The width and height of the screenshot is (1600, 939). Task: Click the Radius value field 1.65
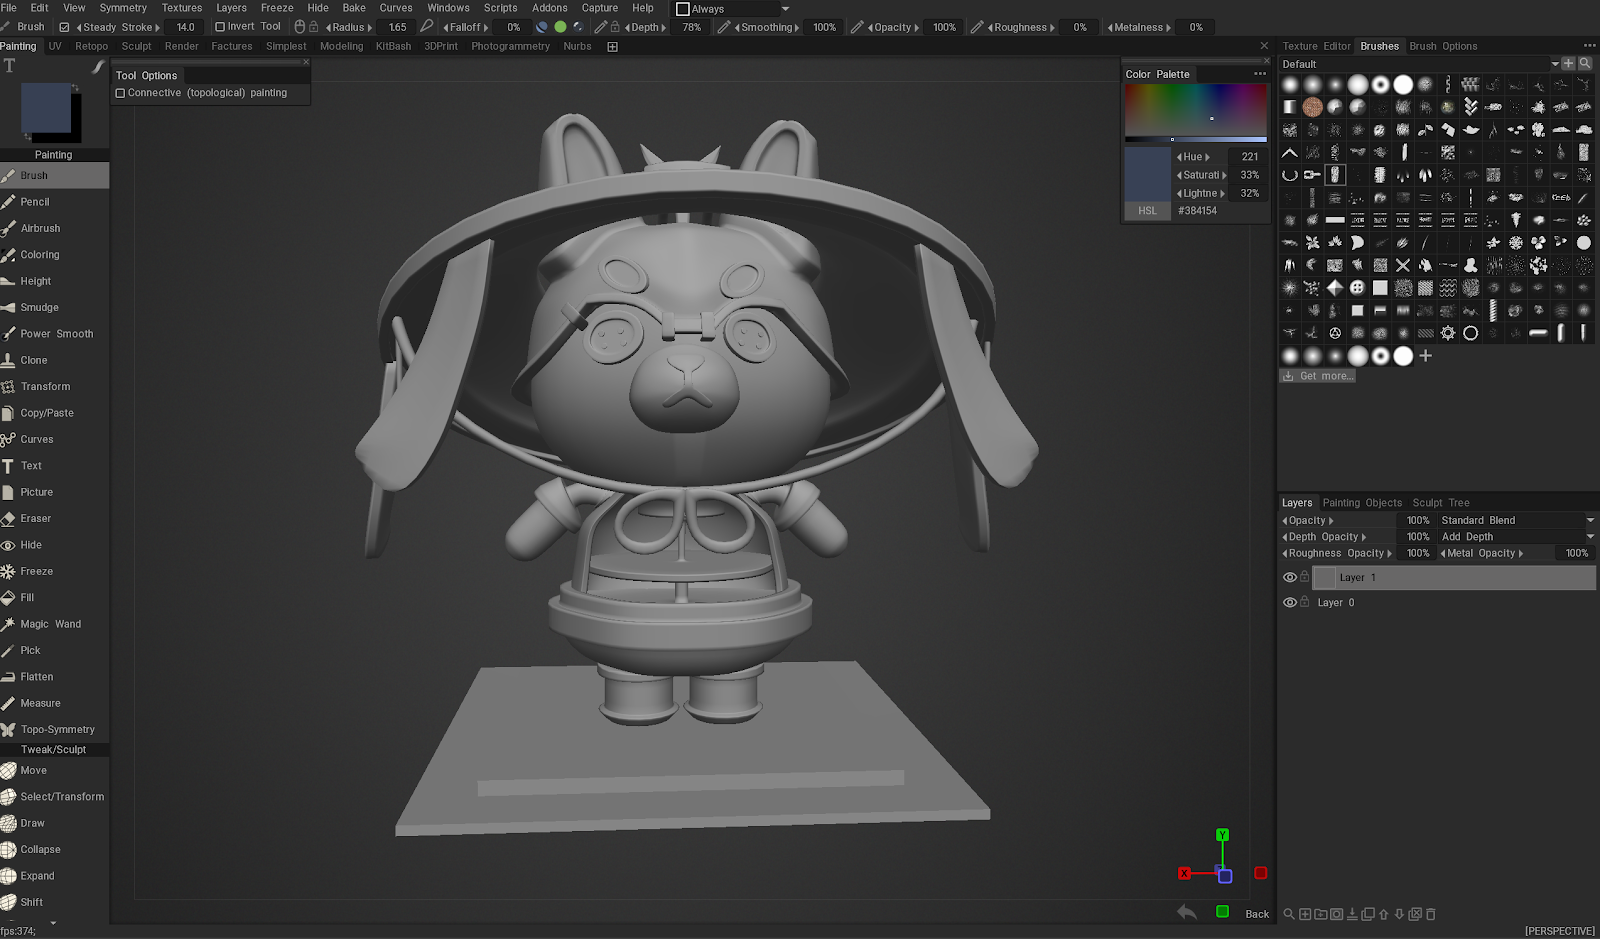(x=397, y=27)
